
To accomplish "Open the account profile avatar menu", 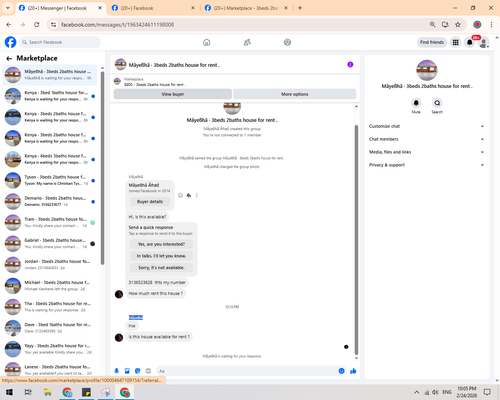I will [x=483, y=42].
